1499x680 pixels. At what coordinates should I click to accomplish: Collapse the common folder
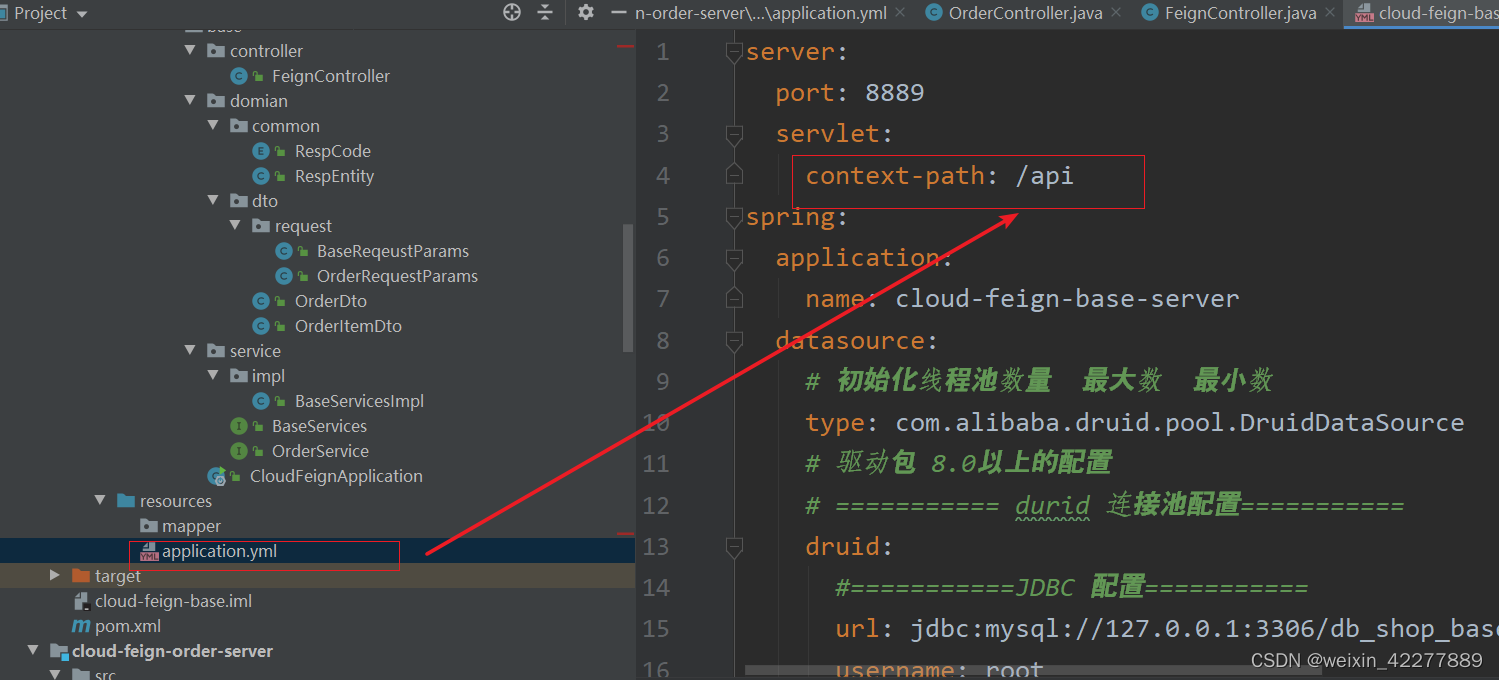click(x=212, y=125)
